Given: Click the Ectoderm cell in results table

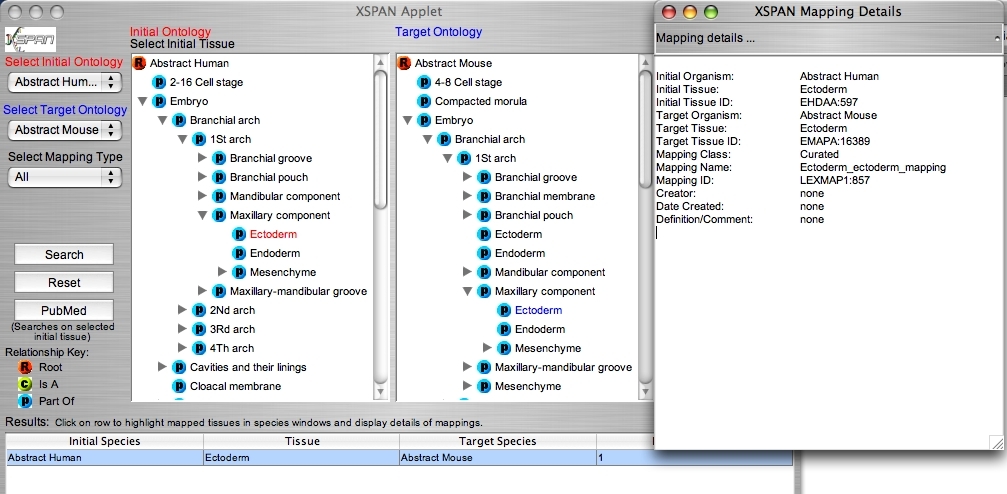Looking at the screenshot, I should point(302,458).
